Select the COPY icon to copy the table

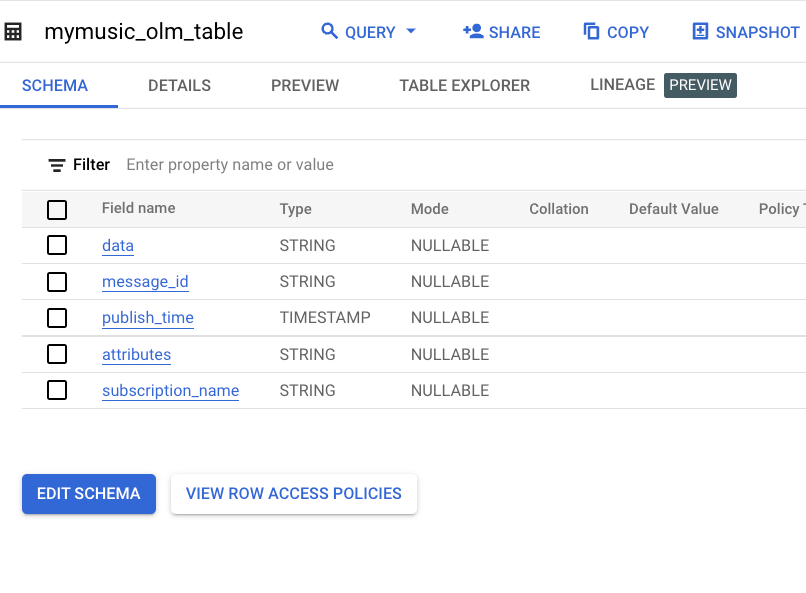coord(589,31)
